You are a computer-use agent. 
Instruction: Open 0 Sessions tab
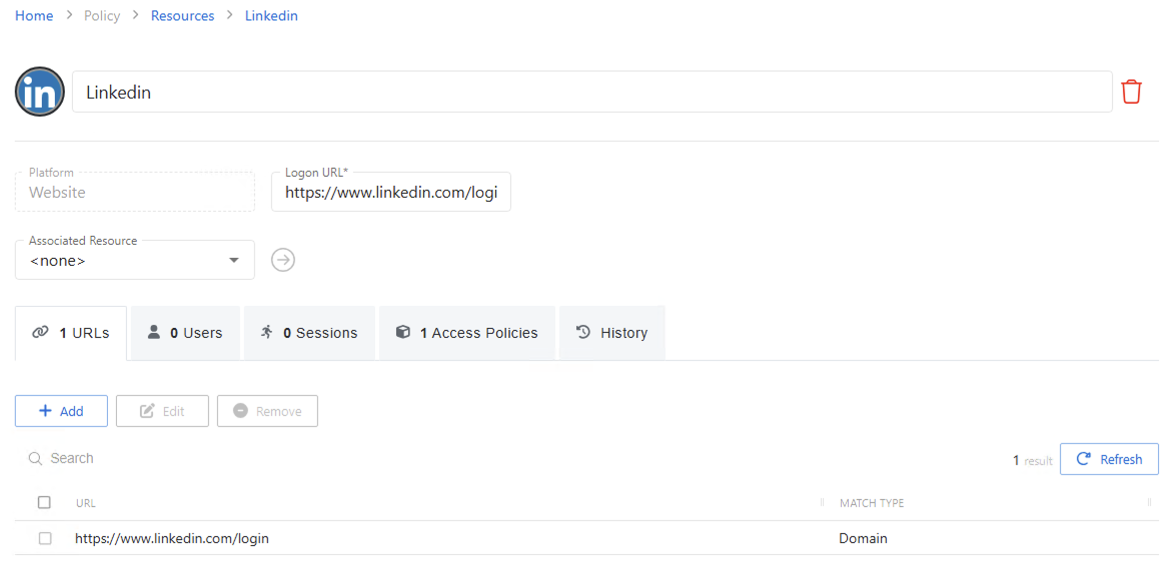(x=309, y=333)
